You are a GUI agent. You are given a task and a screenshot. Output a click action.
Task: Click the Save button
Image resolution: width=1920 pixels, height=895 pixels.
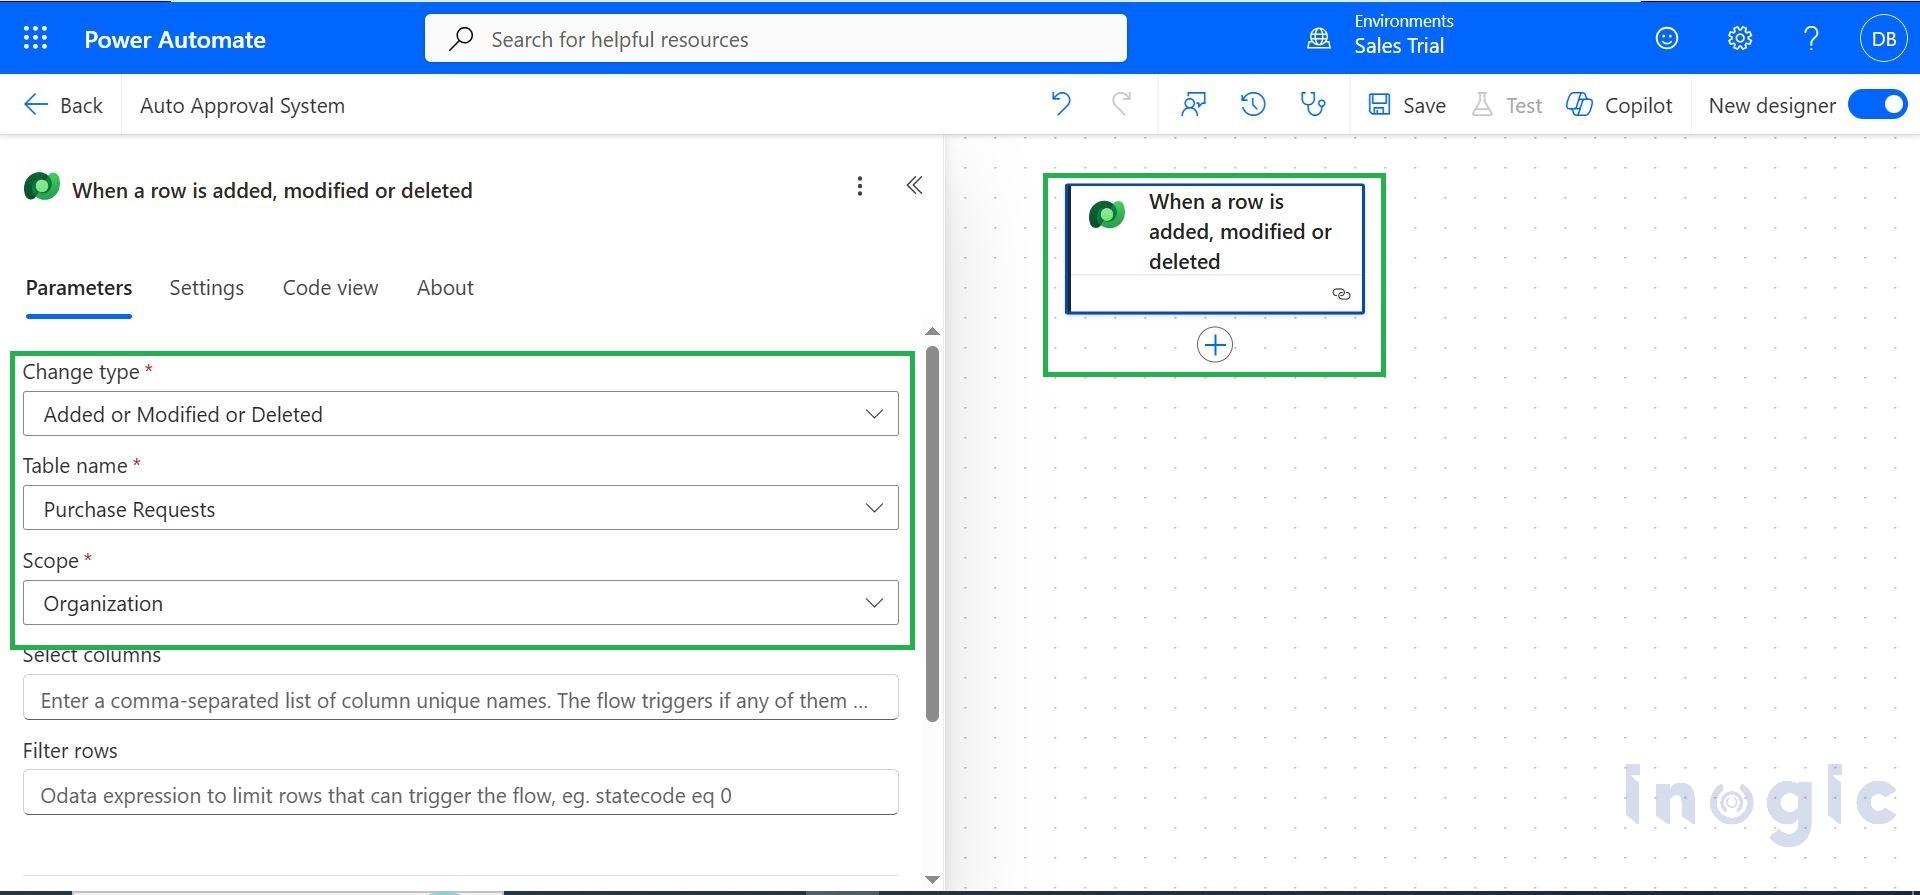(x=1407, y=105)
